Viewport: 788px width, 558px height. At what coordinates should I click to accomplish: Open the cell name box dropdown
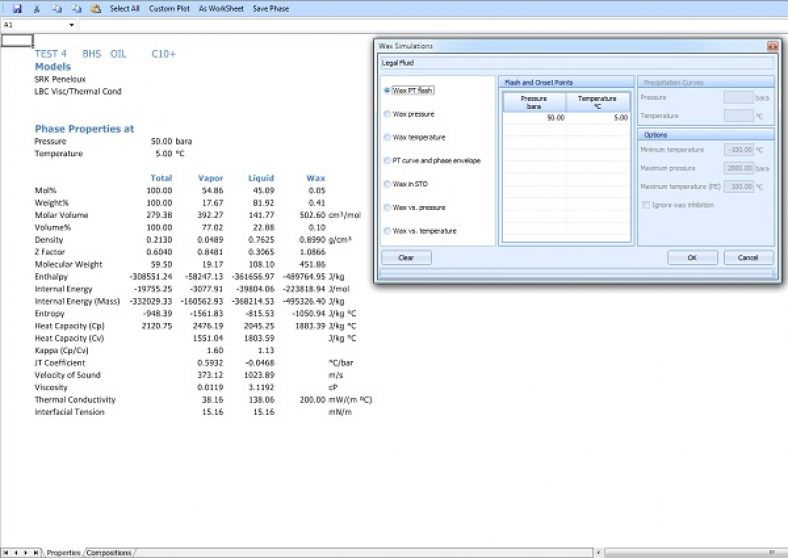[71, 24]
